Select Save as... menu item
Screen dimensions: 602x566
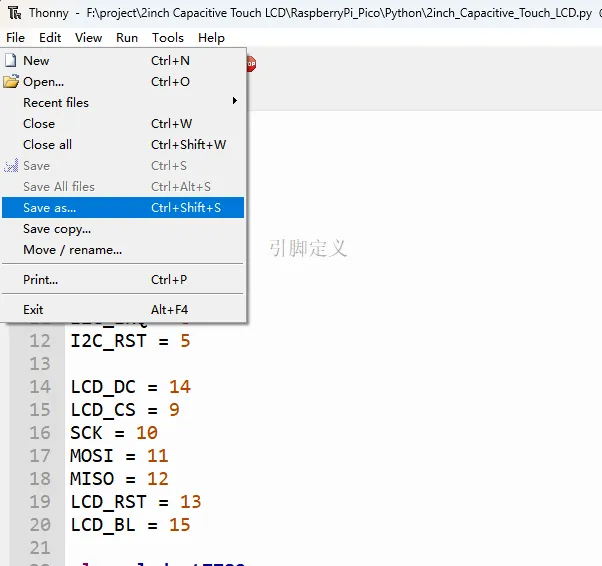[123, 208]
